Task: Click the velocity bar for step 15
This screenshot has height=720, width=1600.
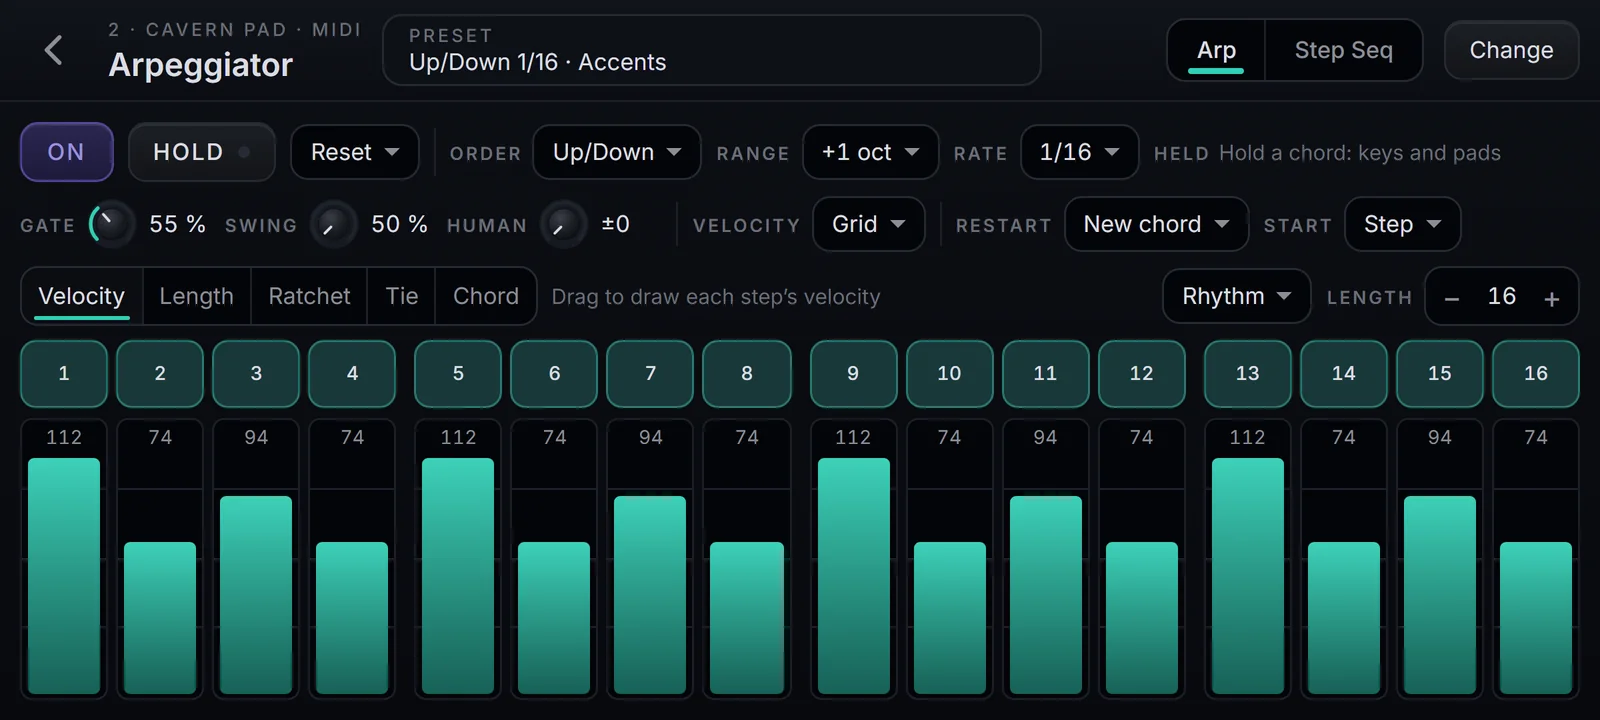Action: (x=1440, y=595)
